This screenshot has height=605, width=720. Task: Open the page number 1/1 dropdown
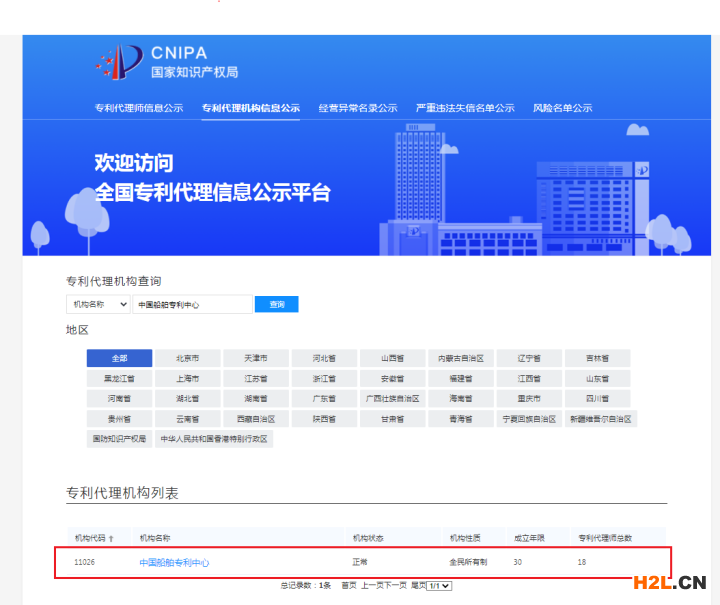click(x=439, y=585)
